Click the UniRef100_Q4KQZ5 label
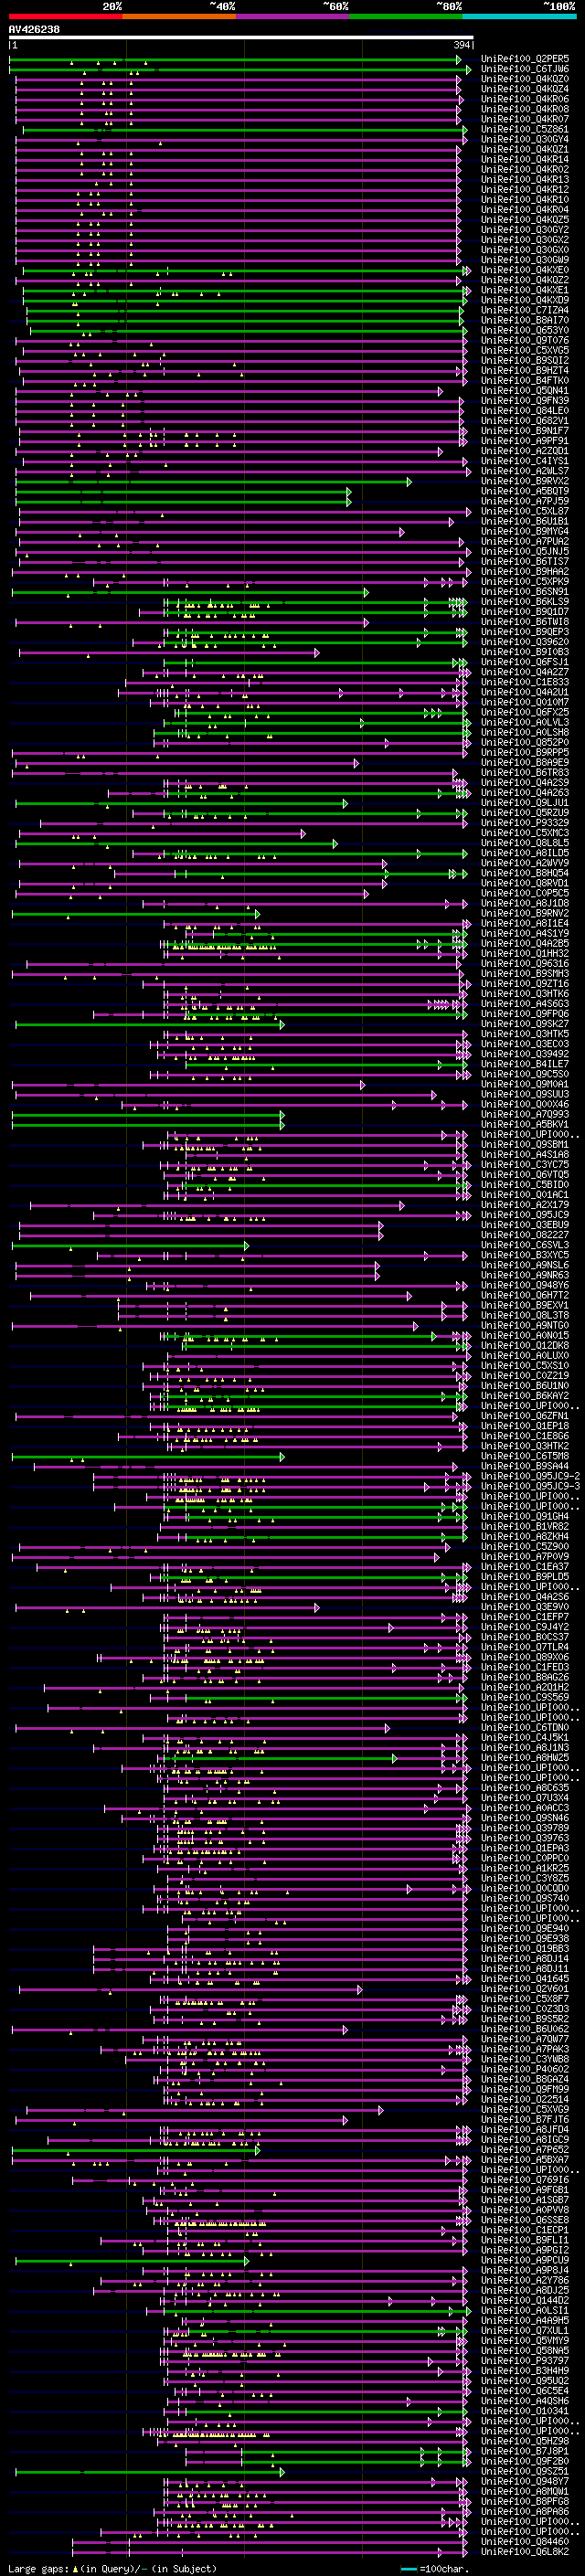The image size is (585, 2576). 525,219
